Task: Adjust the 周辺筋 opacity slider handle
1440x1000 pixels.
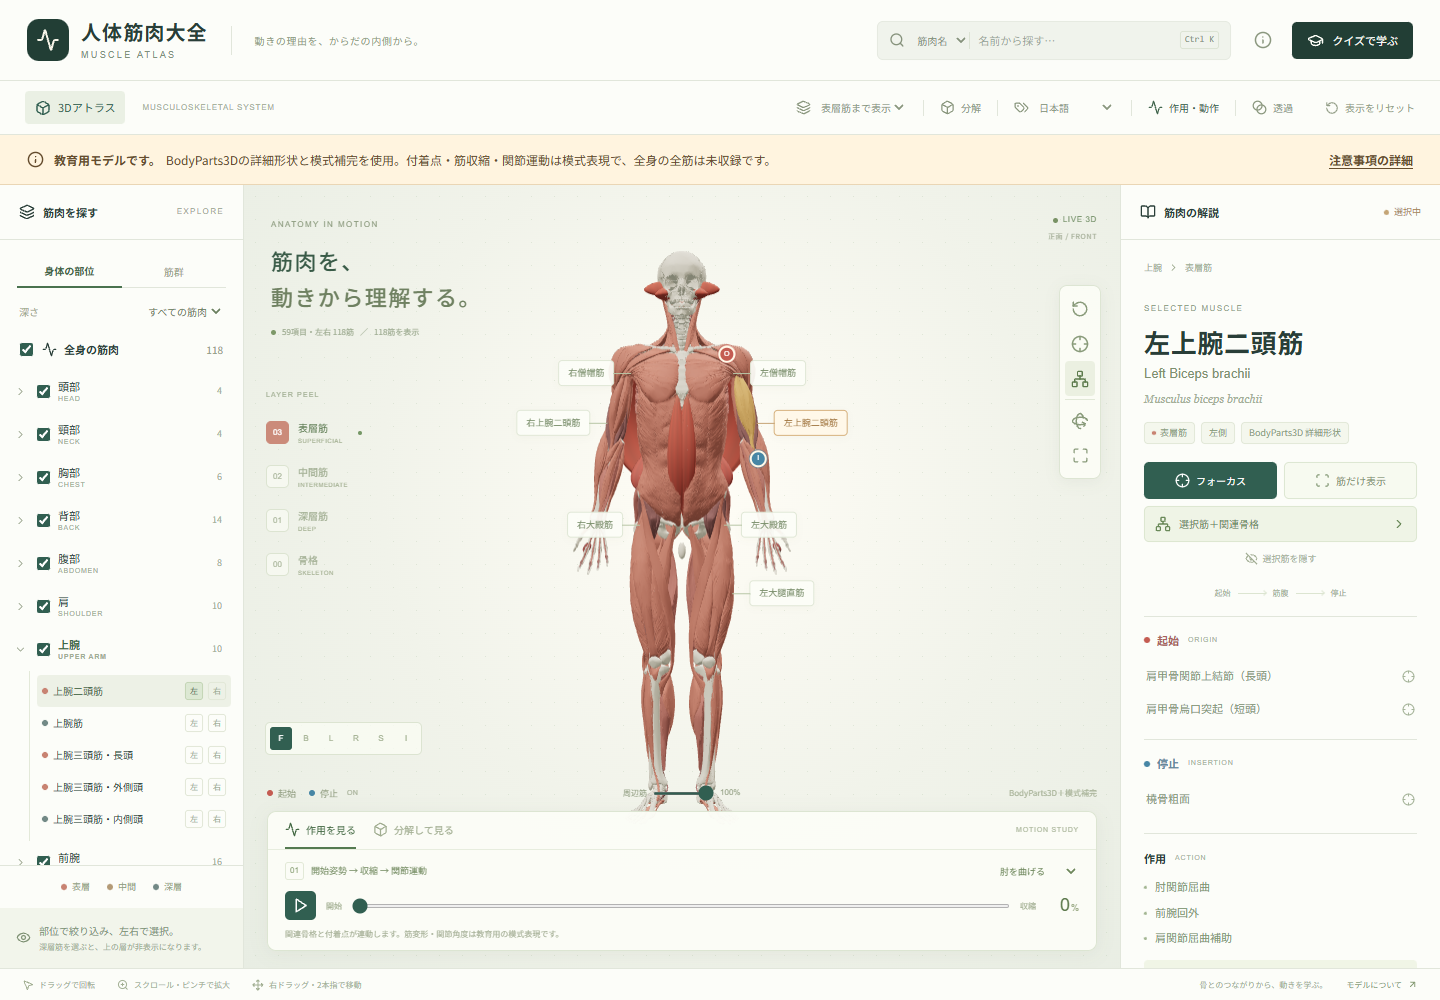Action: tap(706, 793)
